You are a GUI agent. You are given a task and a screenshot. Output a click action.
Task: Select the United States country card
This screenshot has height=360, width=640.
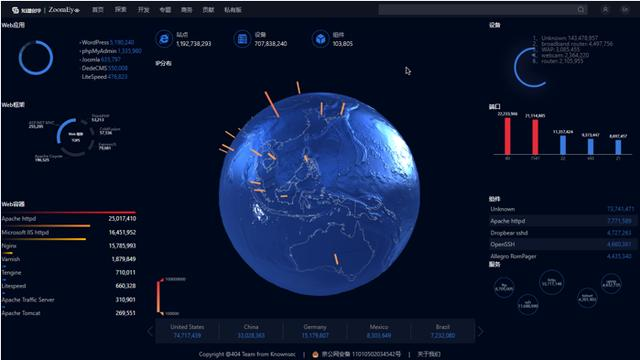pos(187,331)
